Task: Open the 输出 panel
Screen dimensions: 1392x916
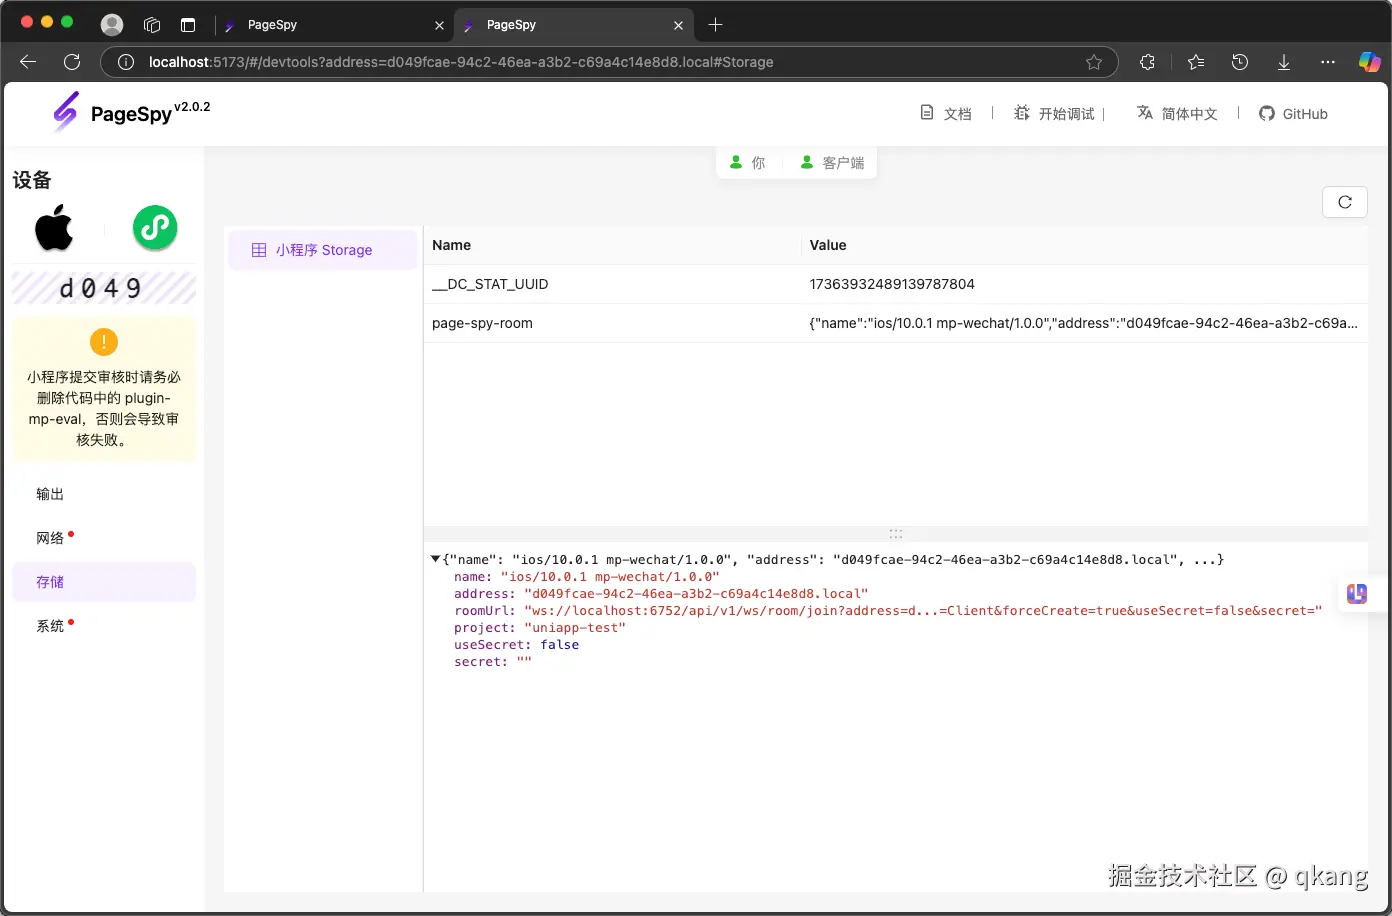Action: pyautogui.click(x=50, y=494)
